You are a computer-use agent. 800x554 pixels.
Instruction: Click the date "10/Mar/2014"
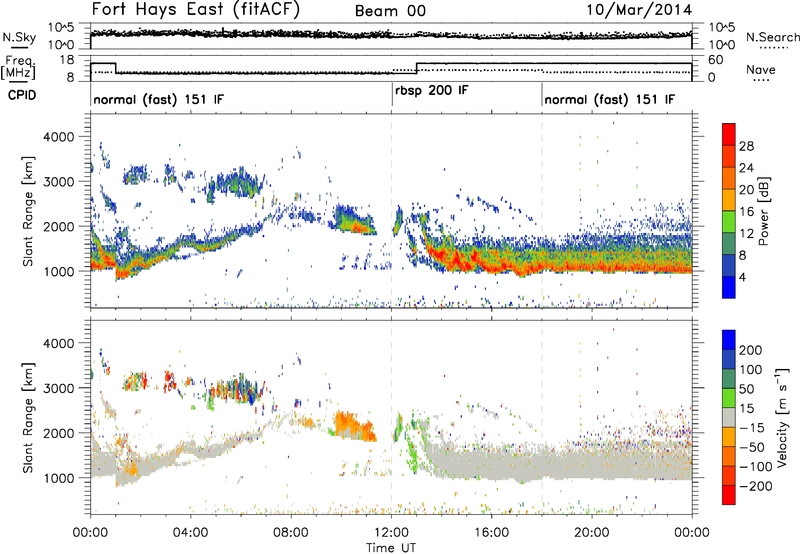(x=639, y=10)
